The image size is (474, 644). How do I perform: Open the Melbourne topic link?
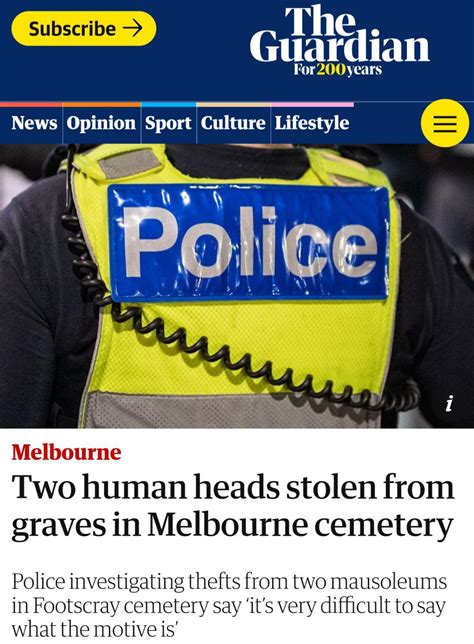(67, 452)
